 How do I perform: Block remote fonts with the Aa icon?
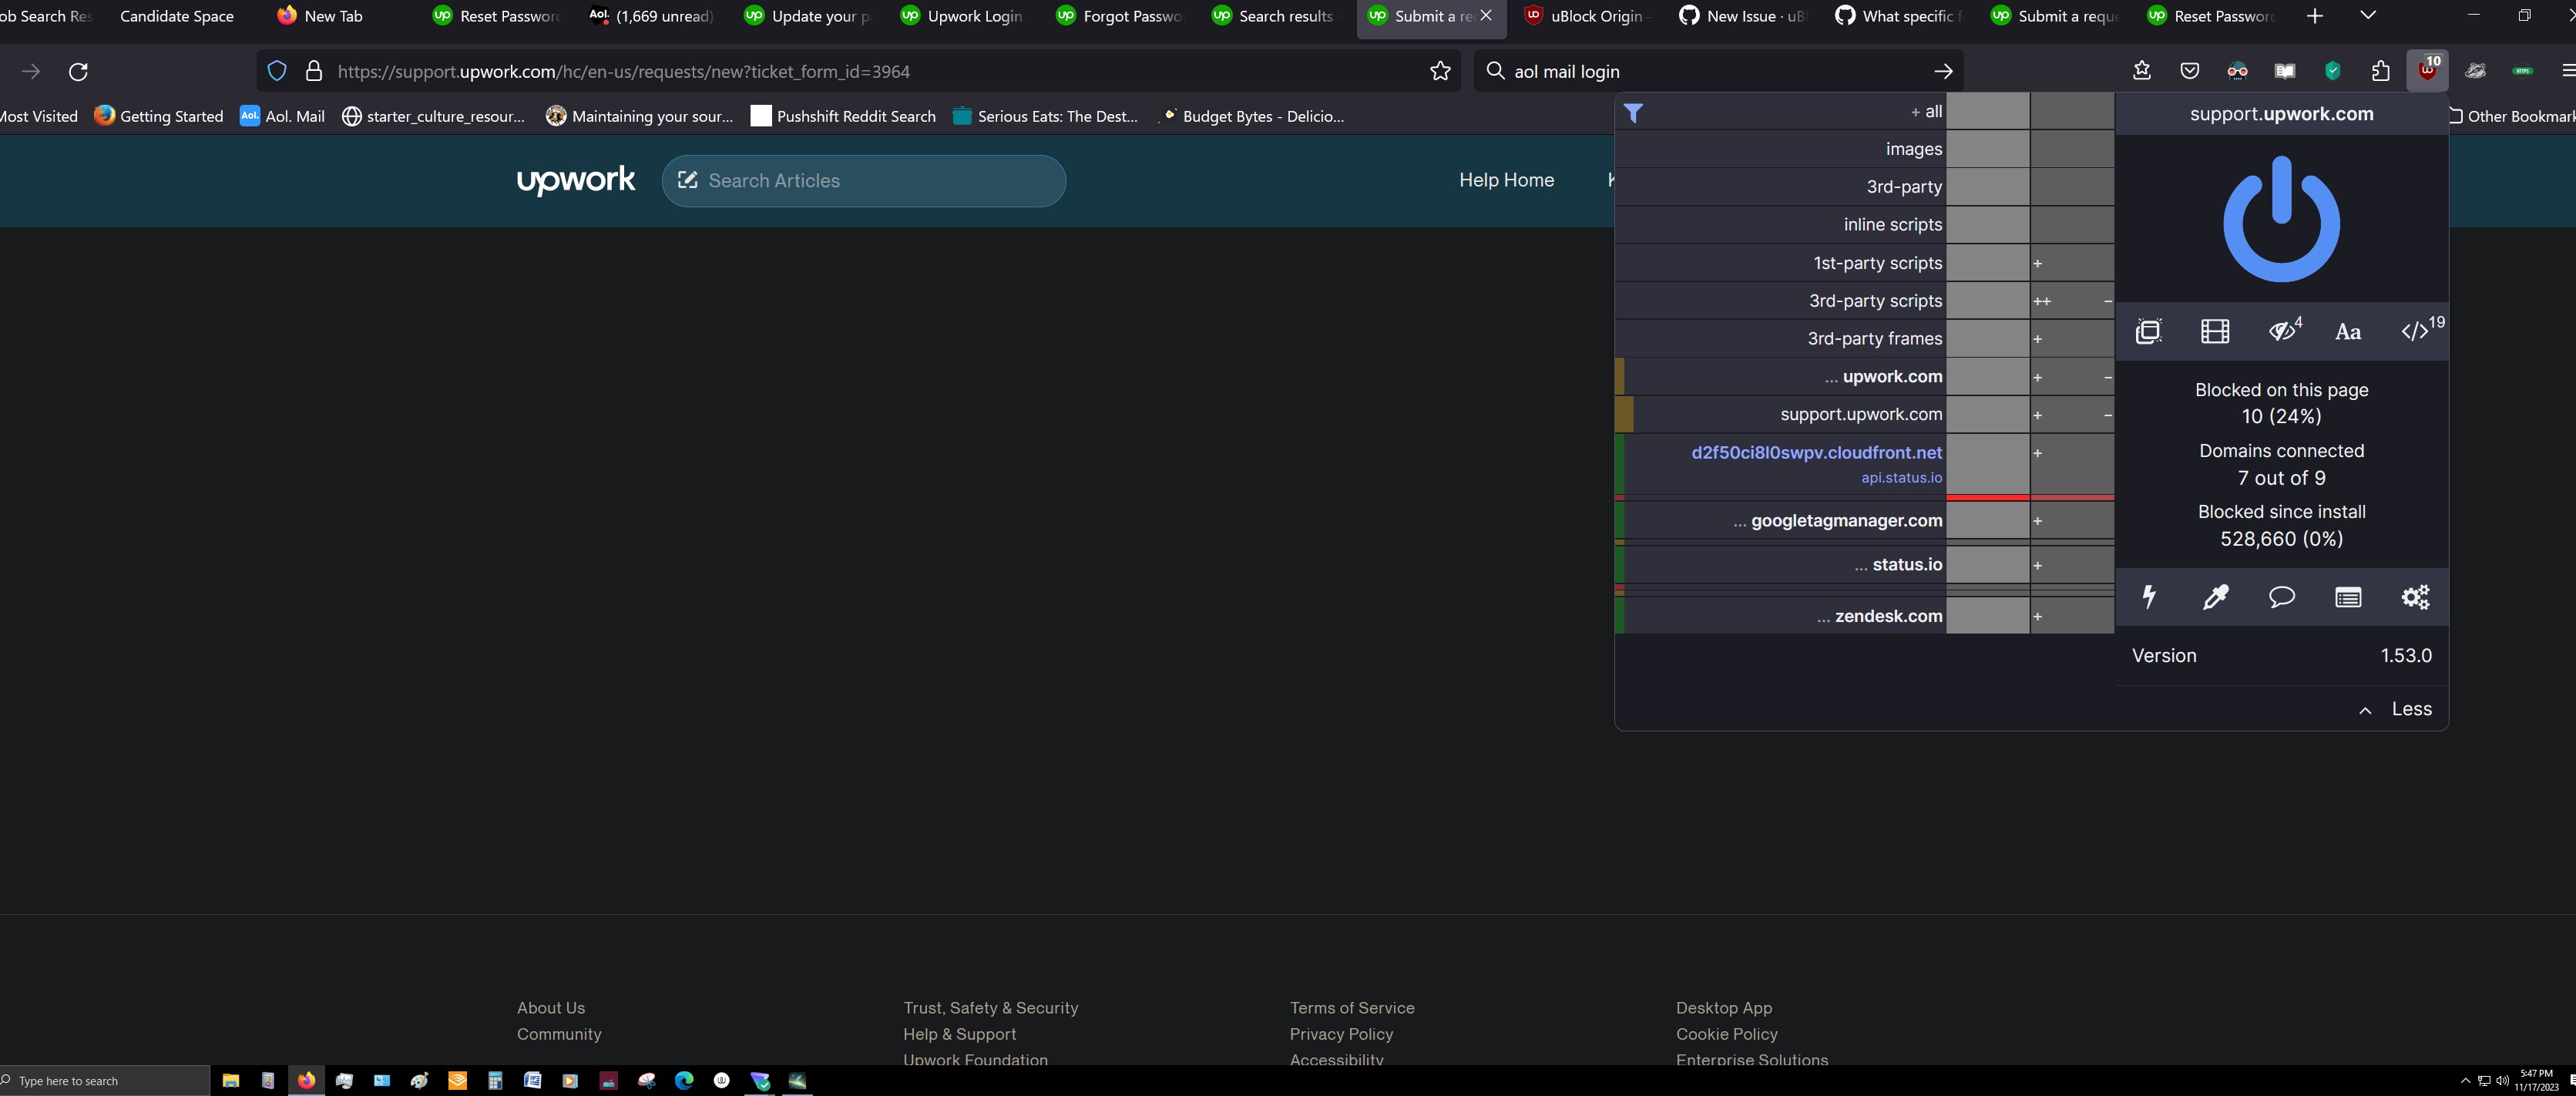point(2348,331)
